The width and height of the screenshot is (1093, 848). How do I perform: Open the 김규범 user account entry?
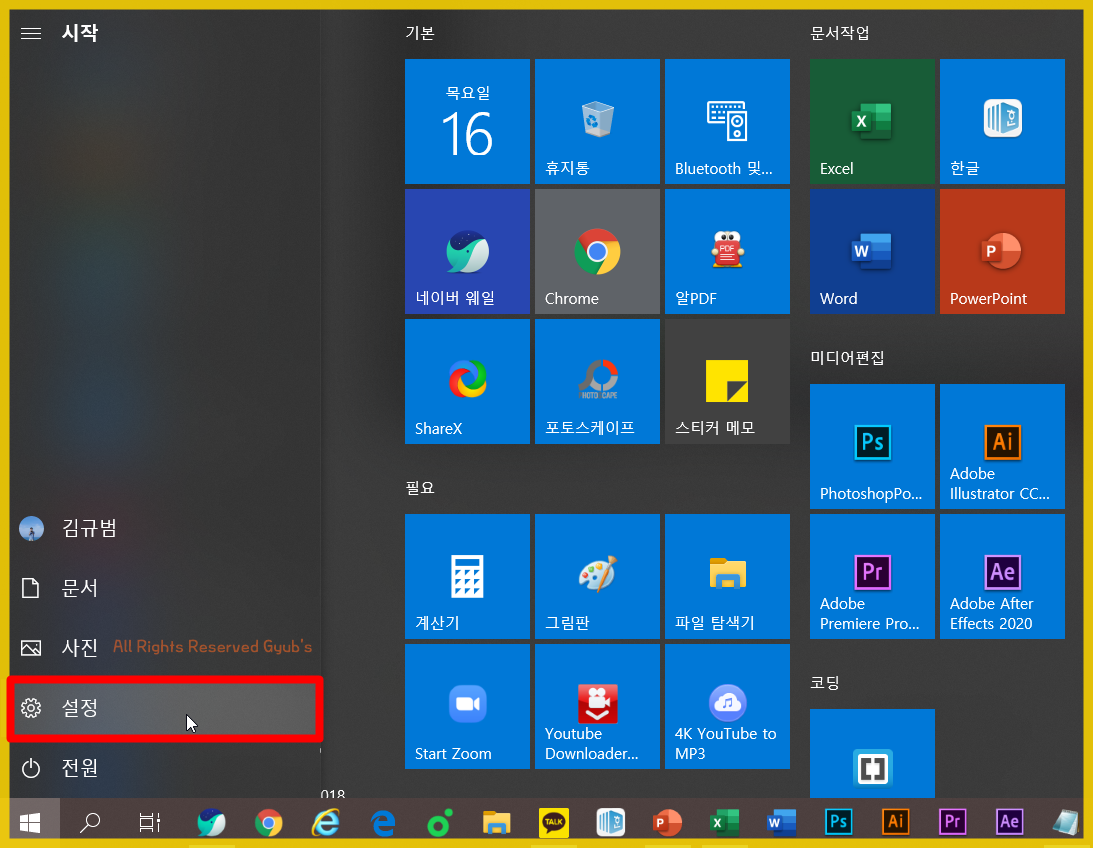tap(165, 529)
